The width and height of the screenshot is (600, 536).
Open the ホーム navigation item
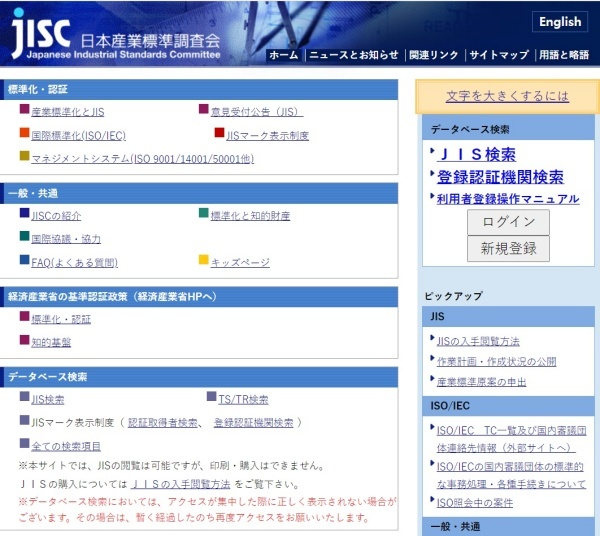(284, 55)
